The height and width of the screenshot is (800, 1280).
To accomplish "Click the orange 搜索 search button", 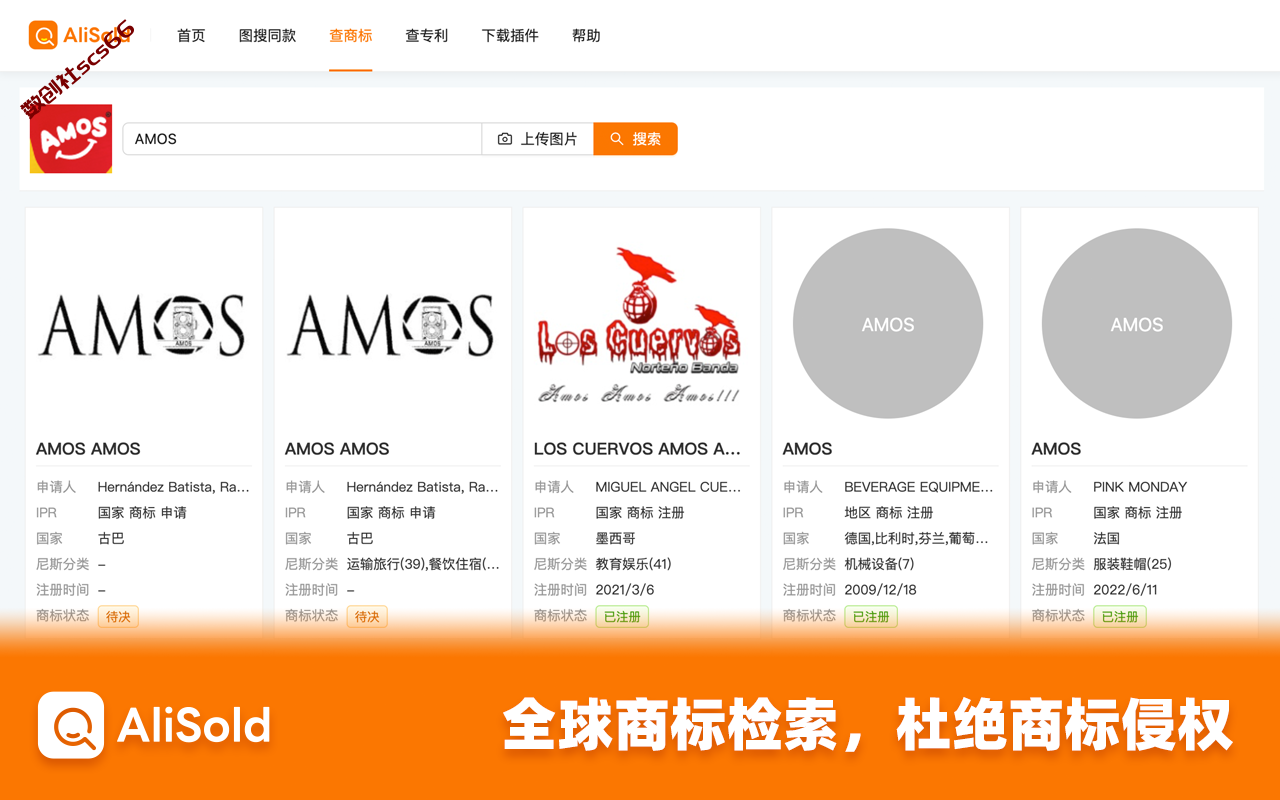I will 635,139.
